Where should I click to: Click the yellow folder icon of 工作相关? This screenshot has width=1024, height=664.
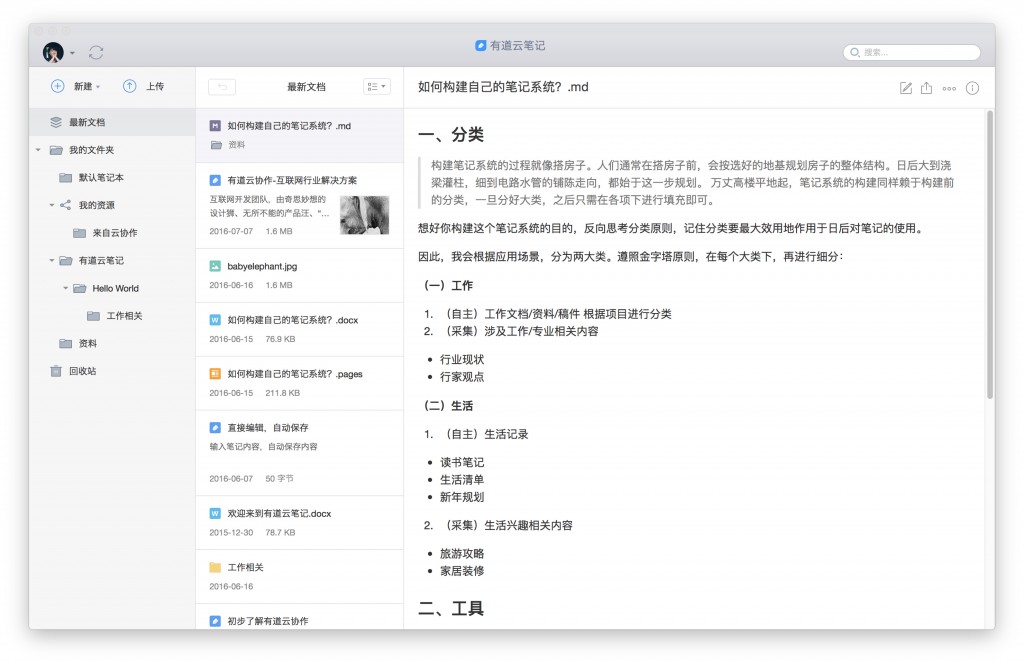215,567
